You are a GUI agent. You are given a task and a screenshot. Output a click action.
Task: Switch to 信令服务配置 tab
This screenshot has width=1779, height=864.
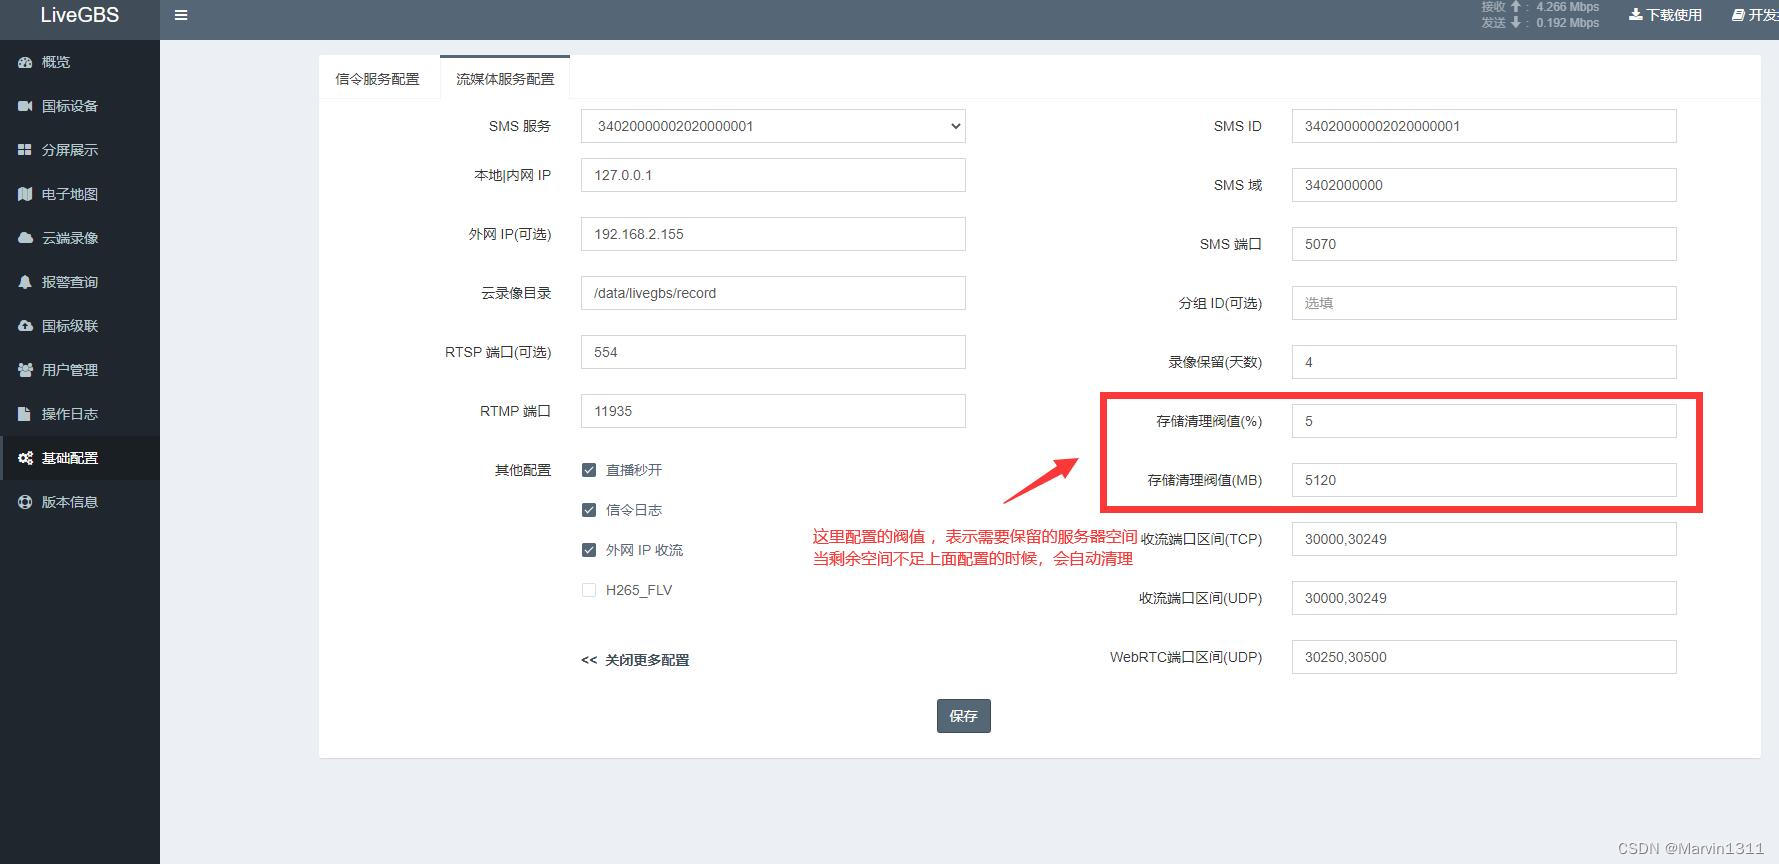[x=378, y=79]
